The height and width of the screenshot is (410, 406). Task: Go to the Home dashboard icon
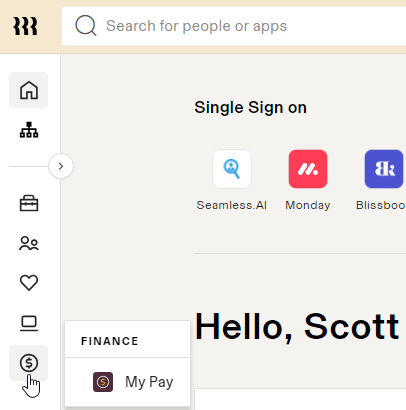[x=29, y=90]
